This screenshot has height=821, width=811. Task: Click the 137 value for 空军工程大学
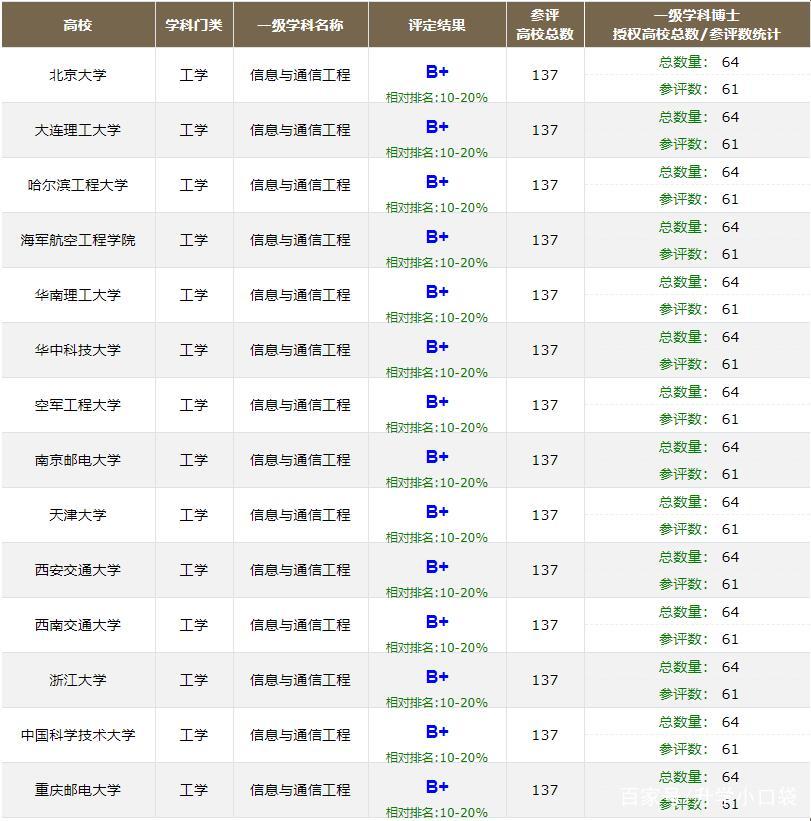click(x=545, y=405)
